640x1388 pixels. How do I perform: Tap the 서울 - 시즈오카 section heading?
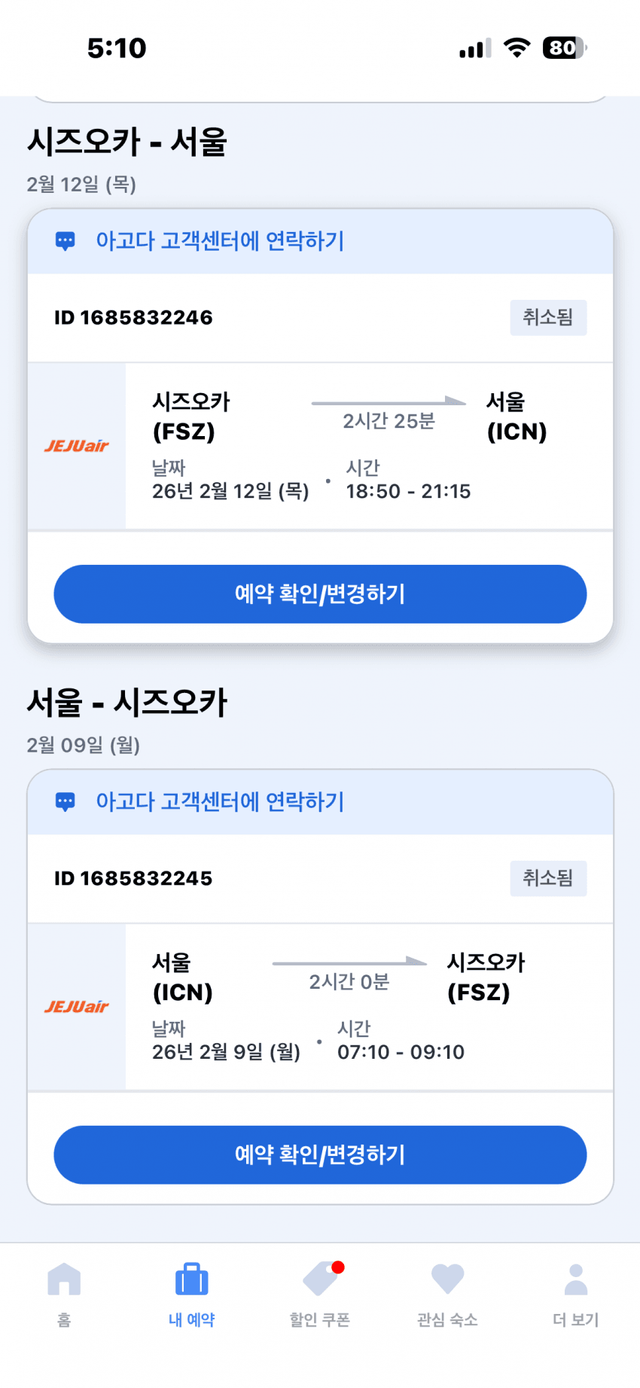pyautogui.click(x=127, y=704)
